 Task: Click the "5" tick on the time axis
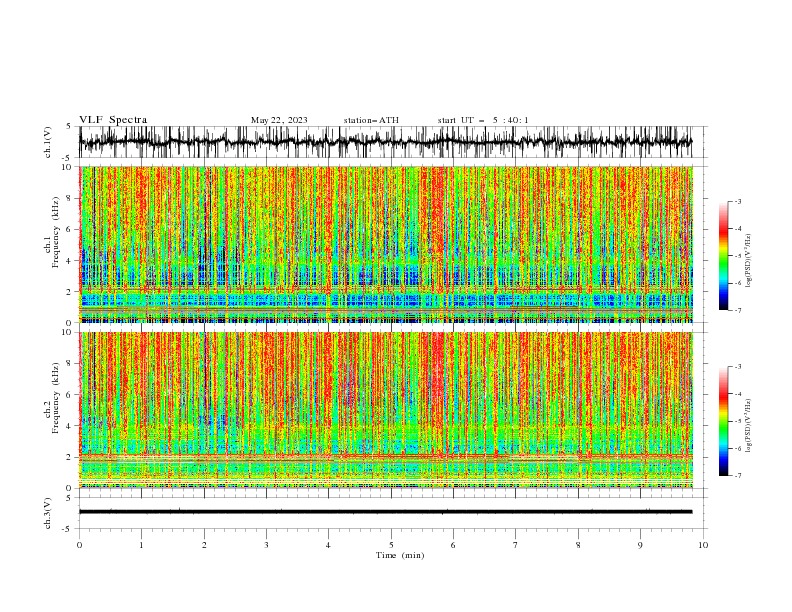click(x=391, y=545)
